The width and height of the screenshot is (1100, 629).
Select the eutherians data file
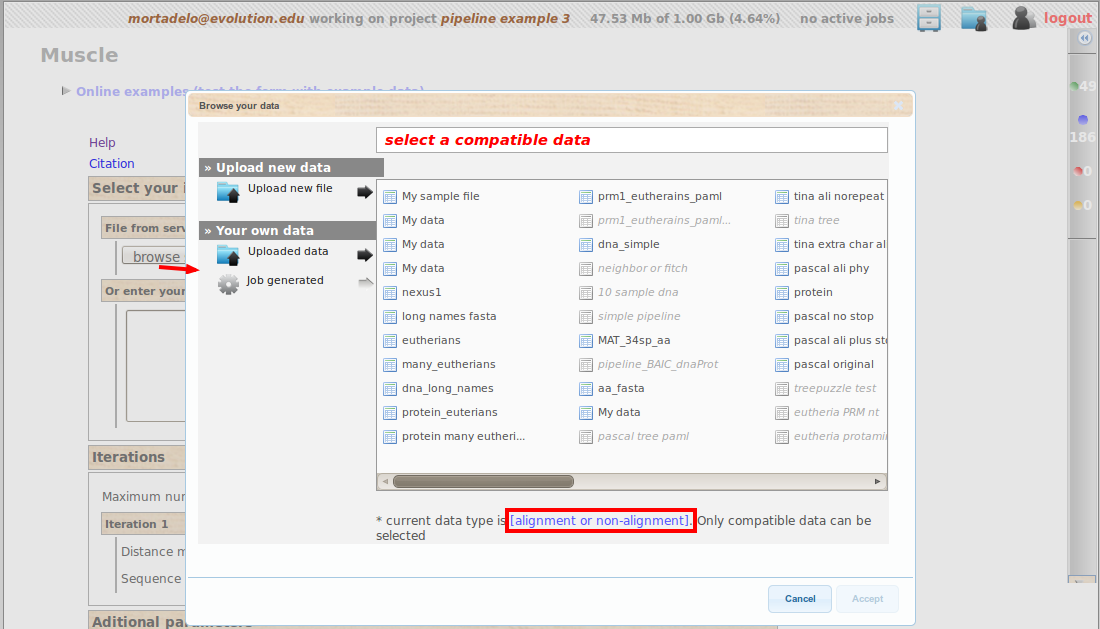[x=431, y=340]
